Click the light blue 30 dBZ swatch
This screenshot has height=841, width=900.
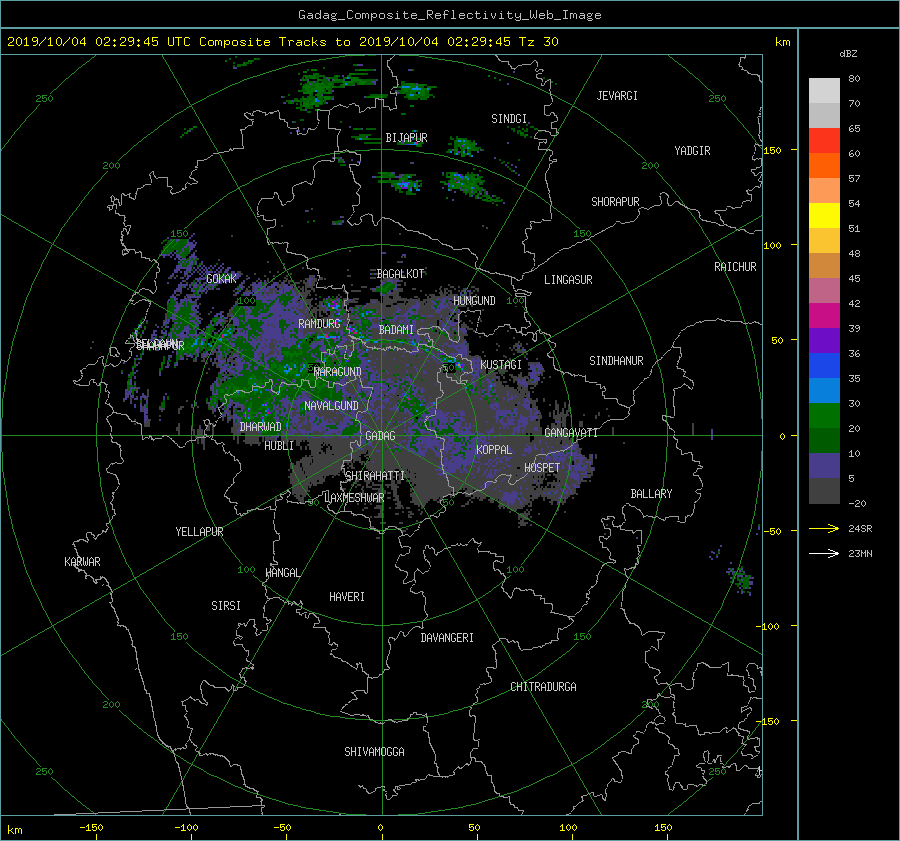(x=824, y=391)
